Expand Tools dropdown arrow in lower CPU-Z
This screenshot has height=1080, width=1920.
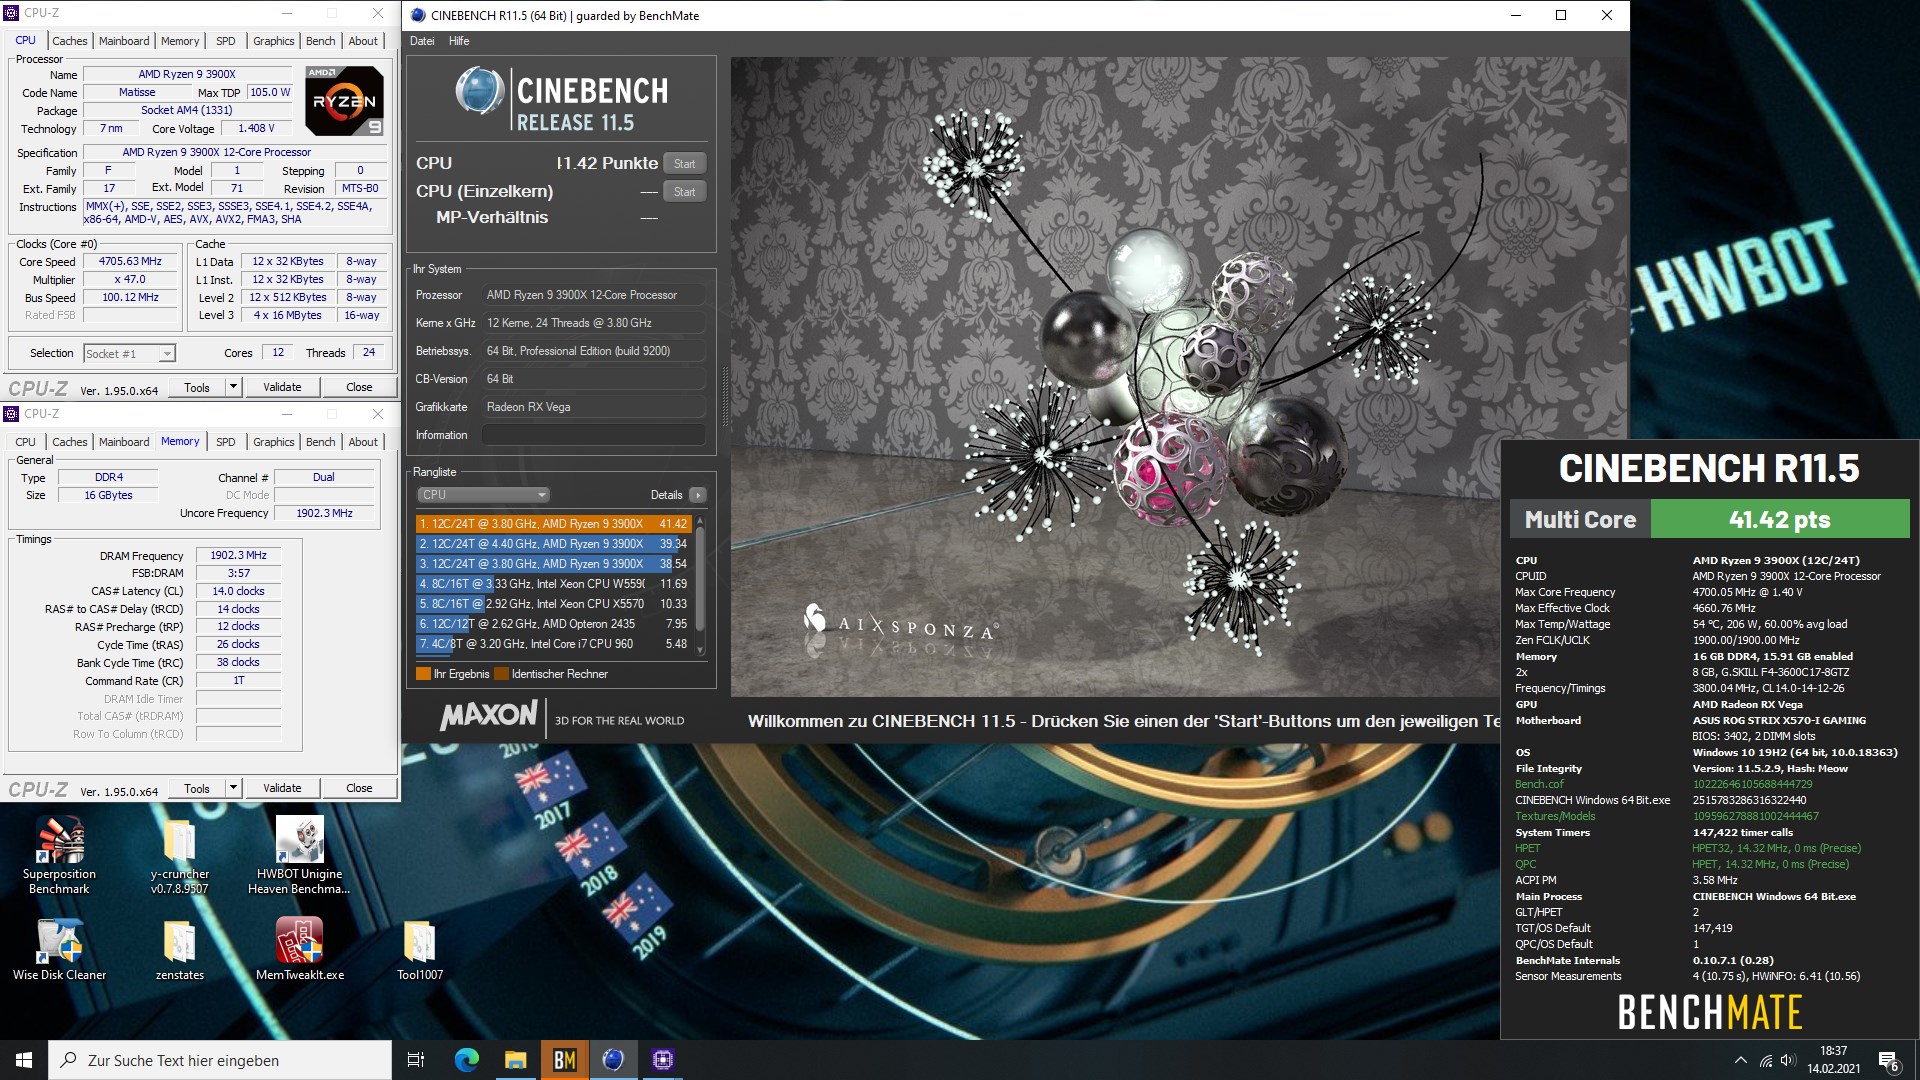coord(233,788)
